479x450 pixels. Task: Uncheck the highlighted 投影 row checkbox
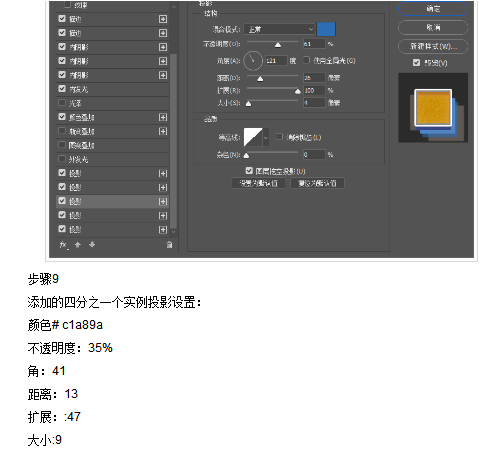pyautogui.click(x=62, y=201)
